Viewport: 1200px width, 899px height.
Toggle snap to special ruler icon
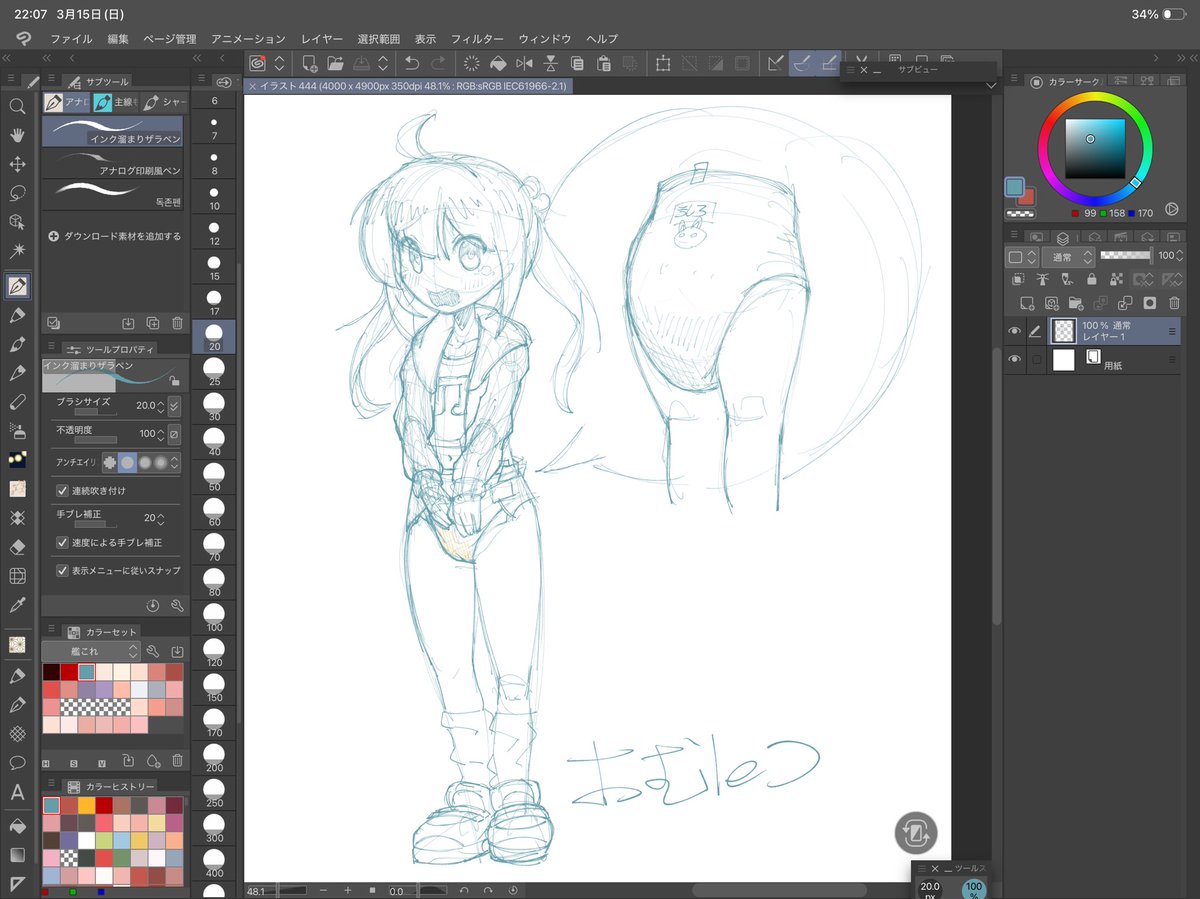click(802, 63)
